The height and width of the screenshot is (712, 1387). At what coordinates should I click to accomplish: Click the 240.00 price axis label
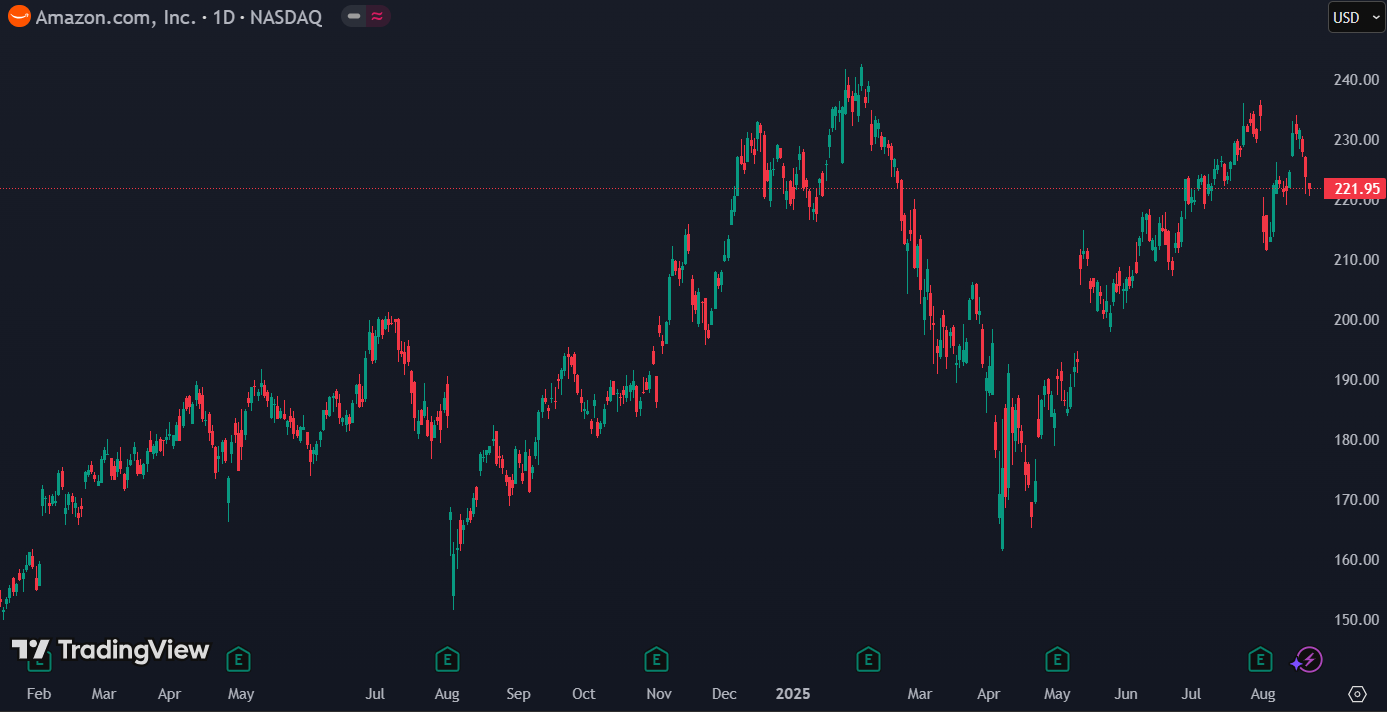click(x=1355, y=80)
